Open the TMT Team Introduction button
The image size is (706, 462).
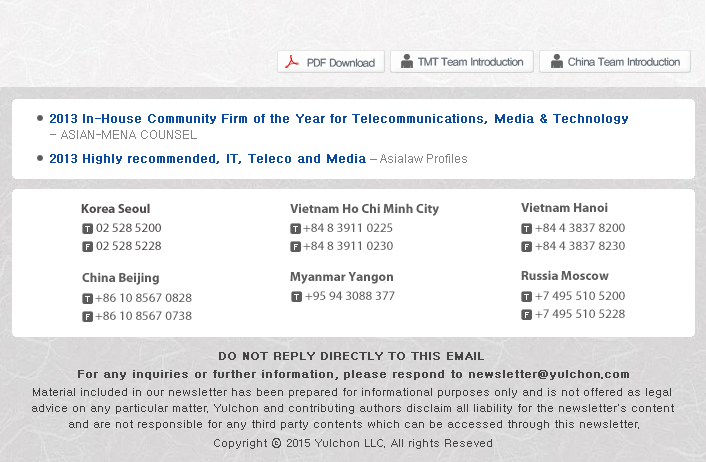click(462, 62)
